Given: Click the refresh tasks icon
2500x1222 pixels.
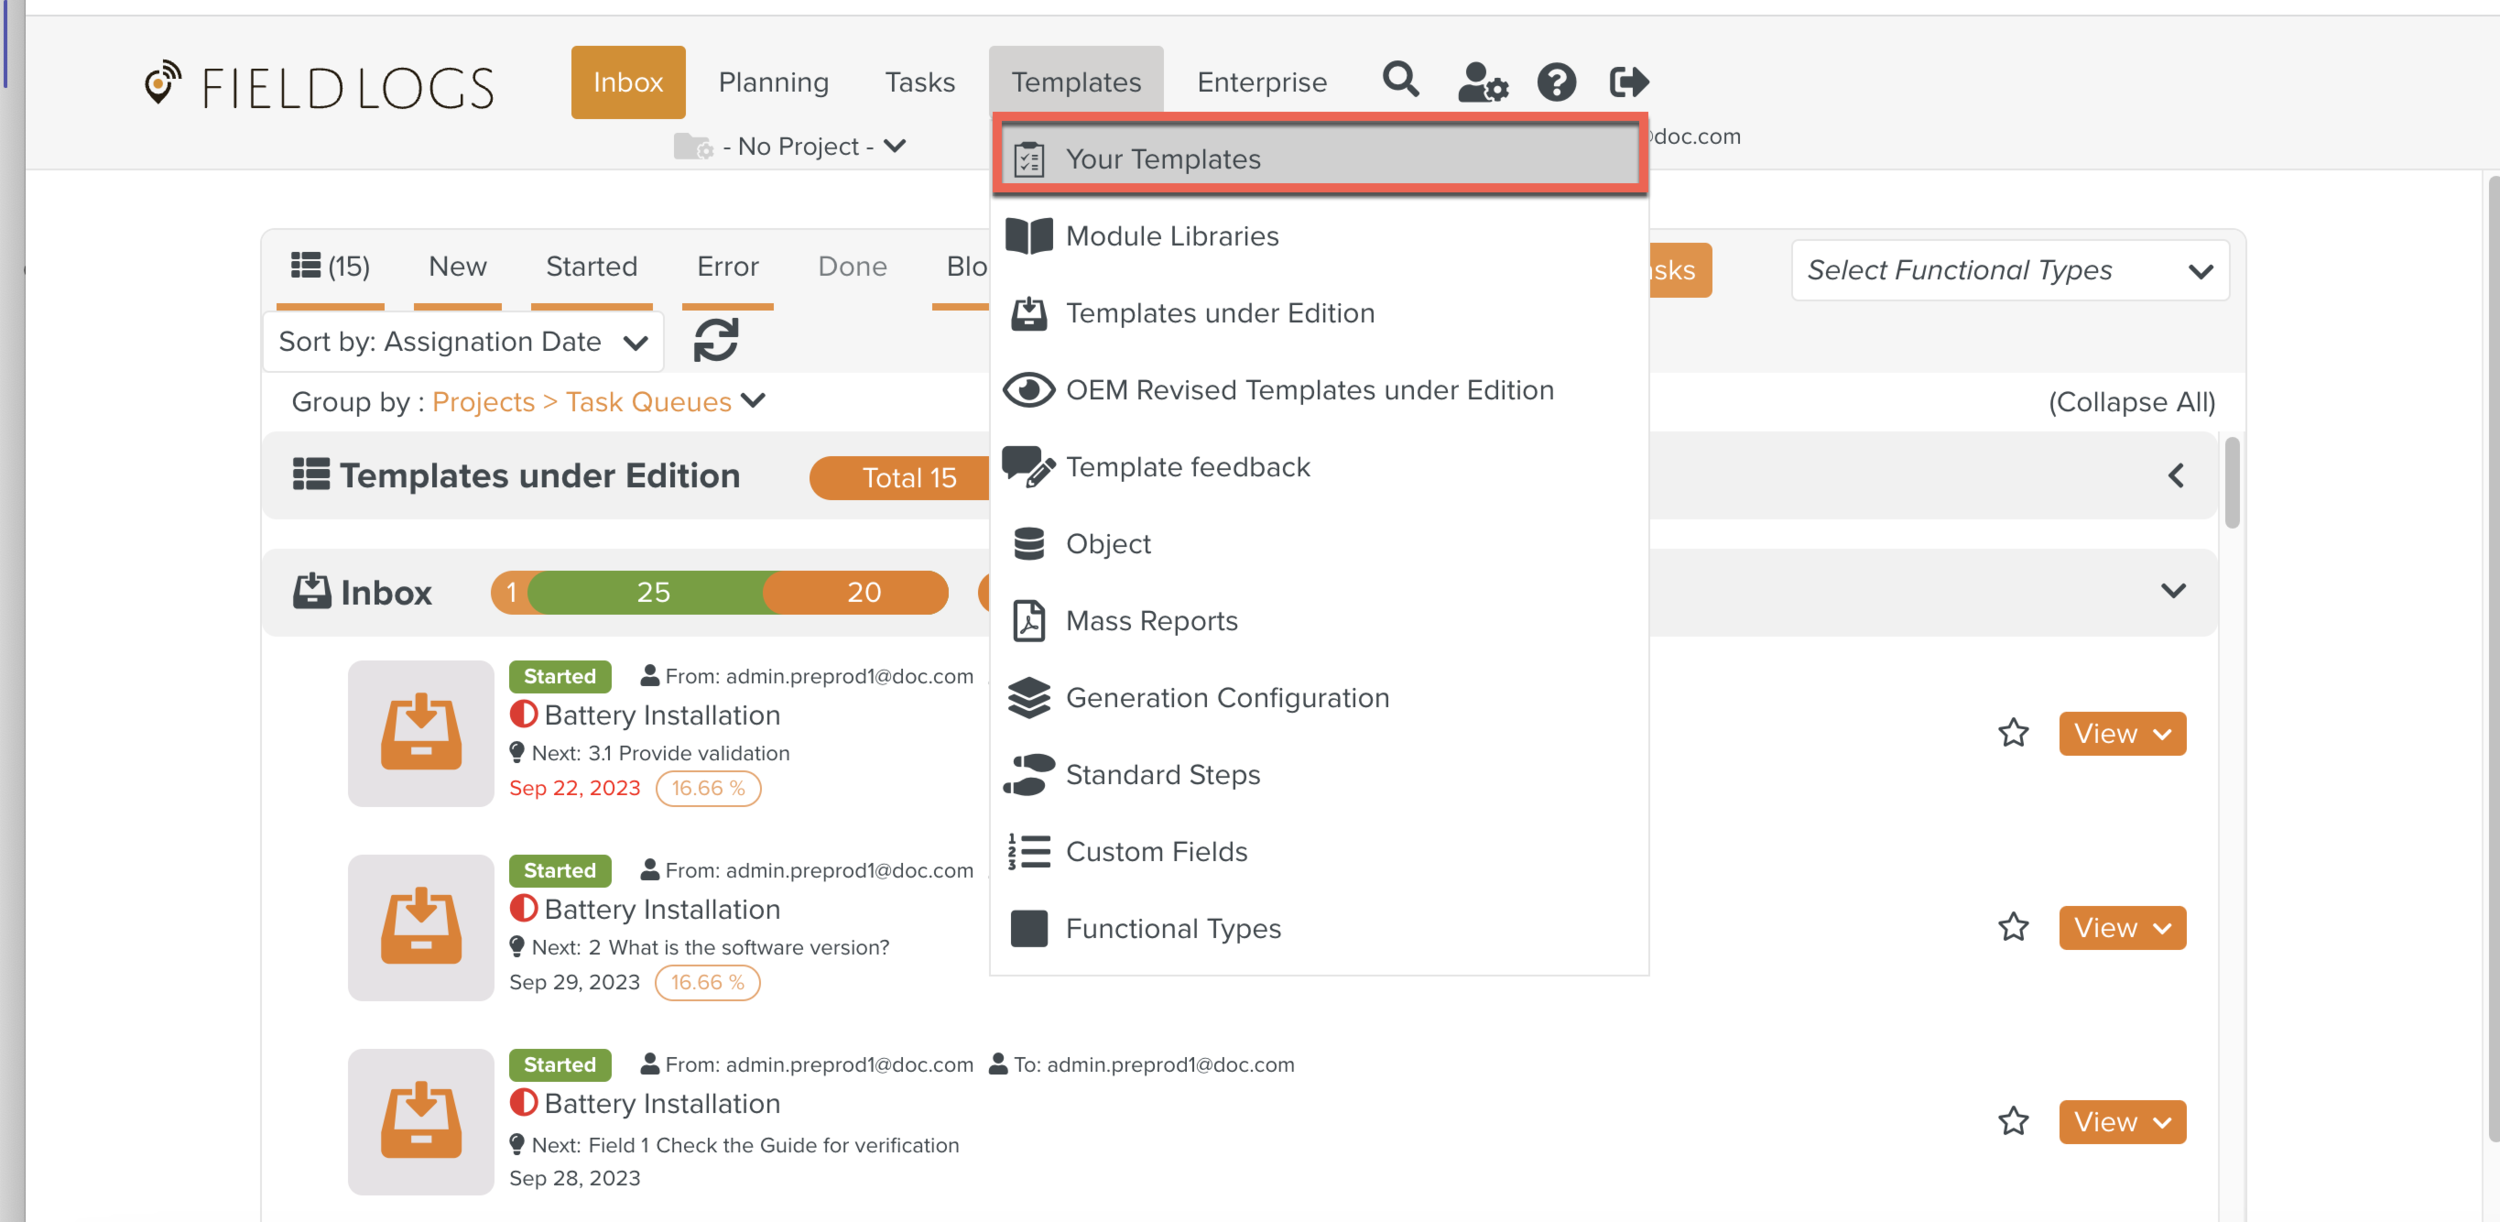Looking at the screenshot, I should [716, 340].
